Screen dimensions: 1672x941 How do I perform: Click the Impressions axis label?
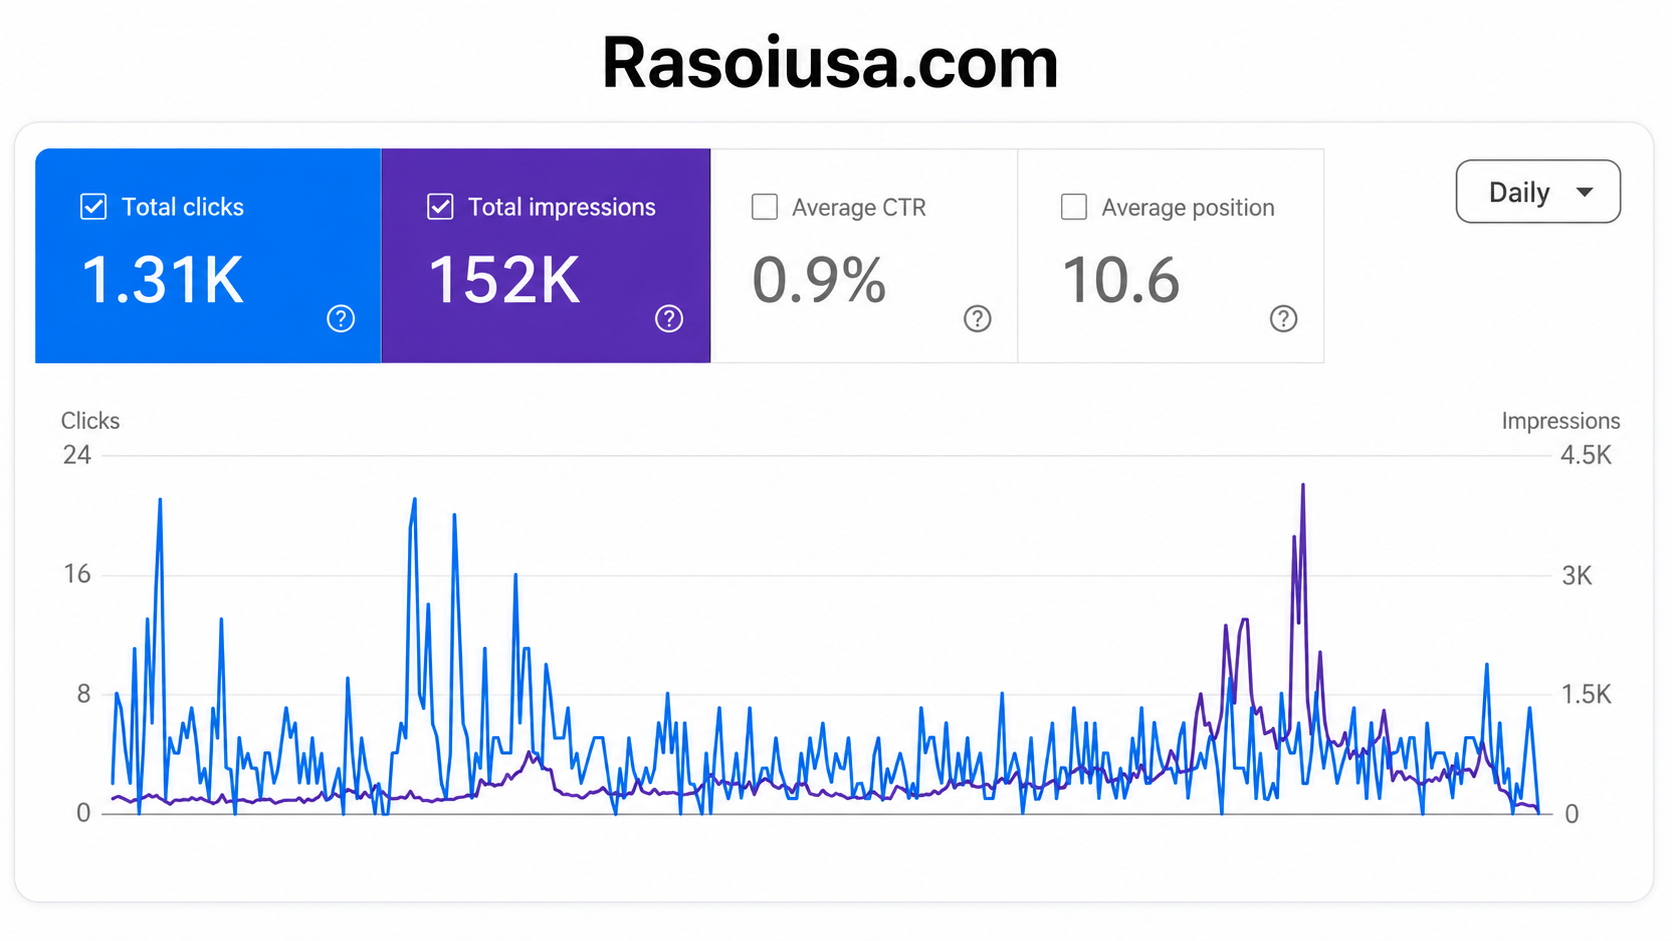click(1560, 421)
